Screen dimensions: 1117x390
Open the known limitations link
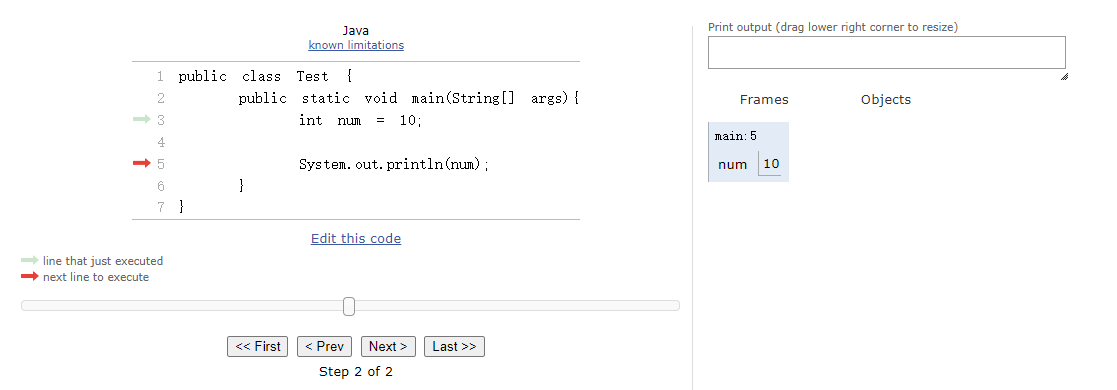[x=356, y=45]
